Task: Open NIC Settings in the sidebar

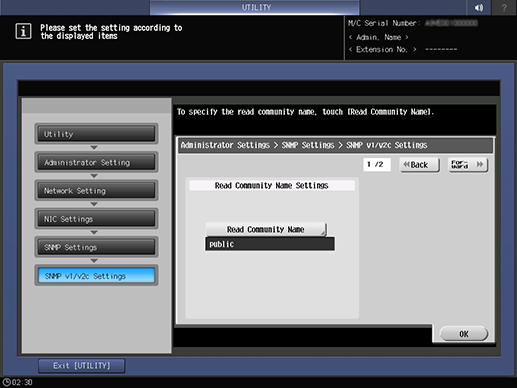Action: (x=96, y=219)
